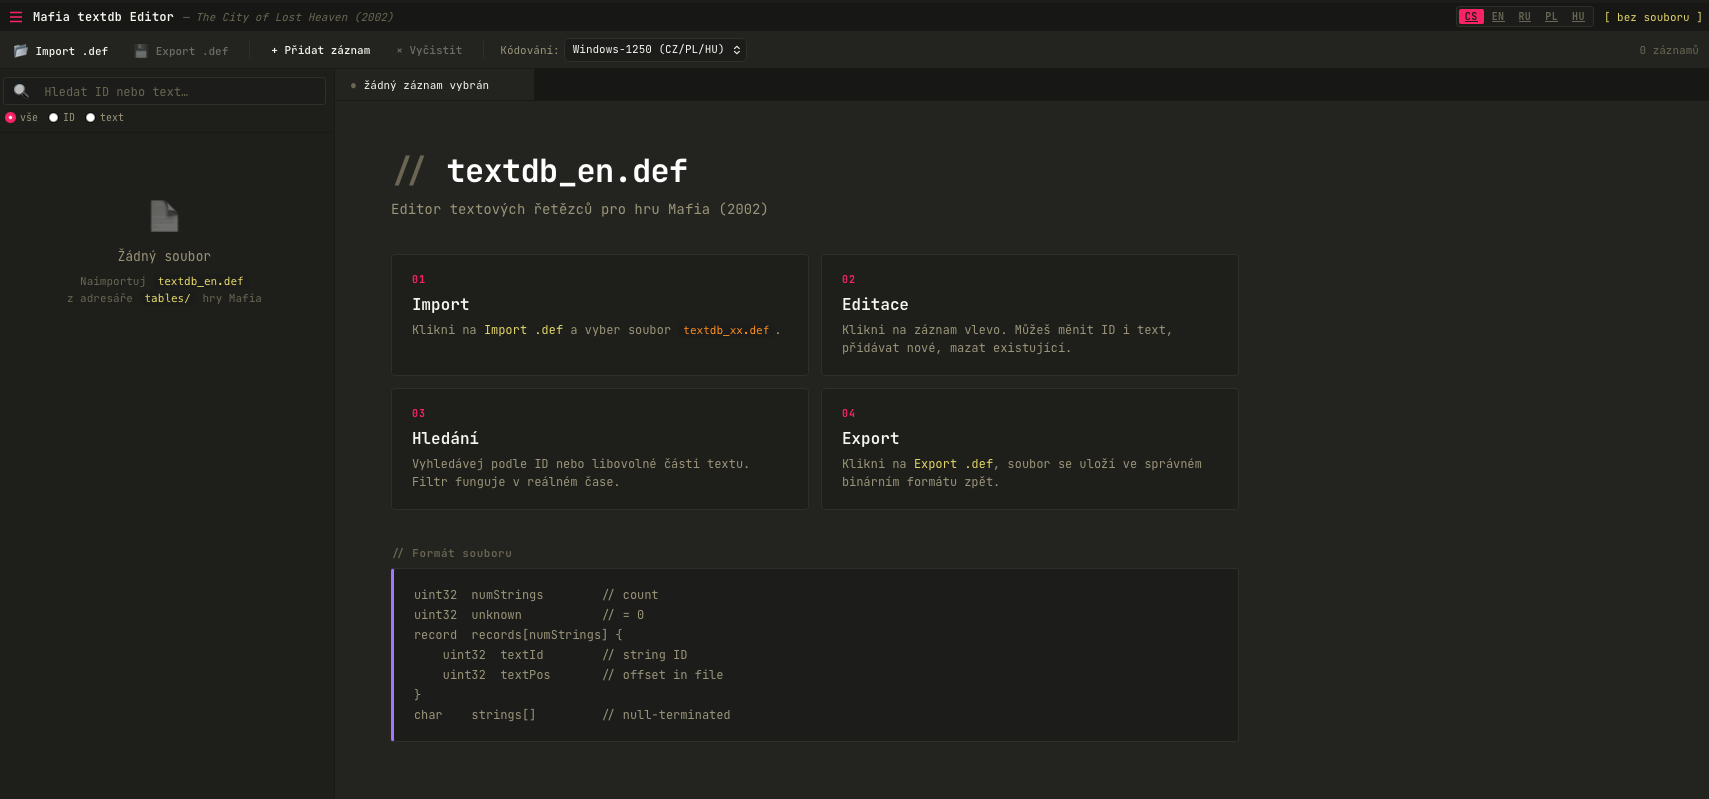Click 'textdb_en.def' filename in sidebar
1709x799 pixels.
click(200, 281)
